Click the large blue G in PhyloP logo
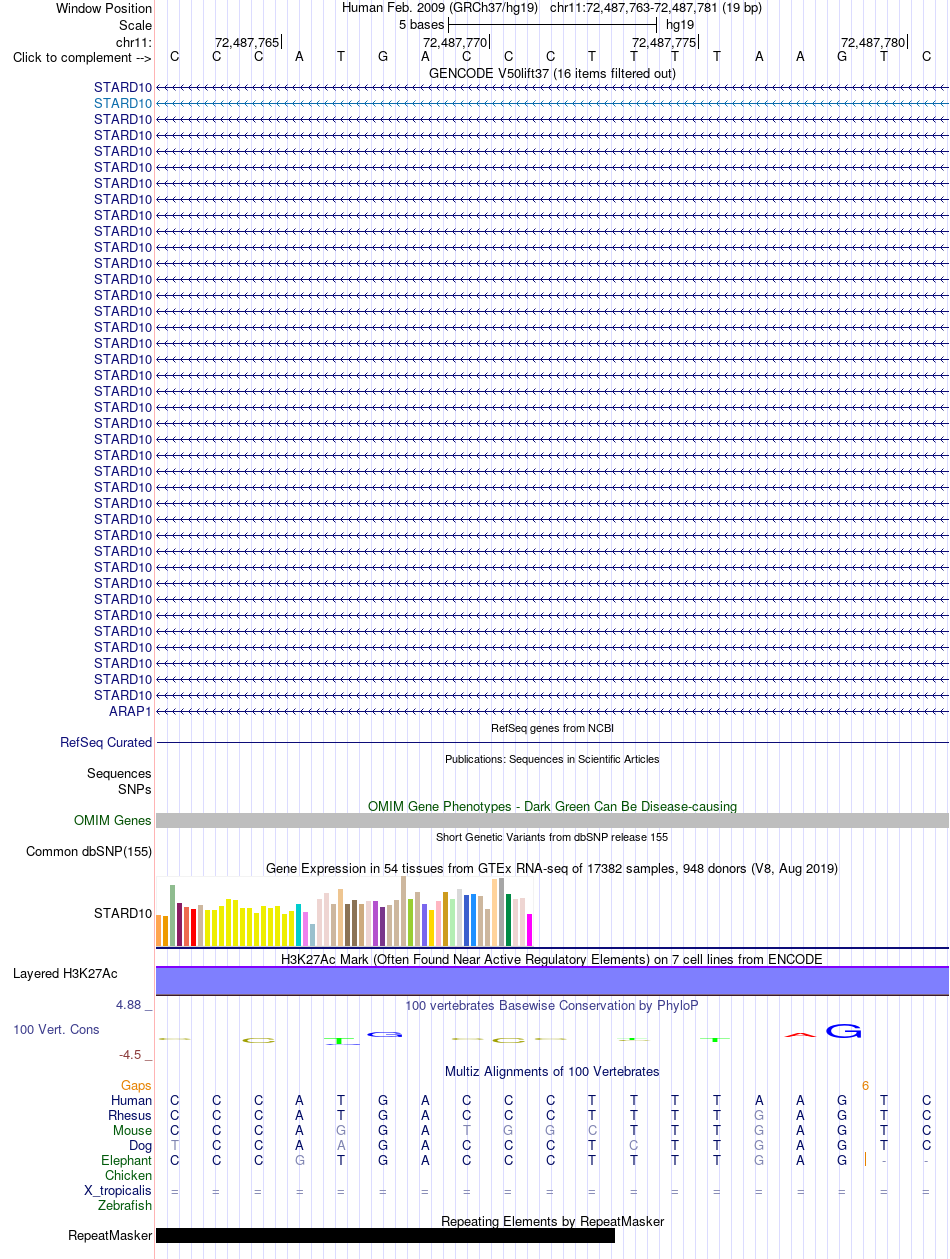Screen dimensions: 950x1259 843,1031
